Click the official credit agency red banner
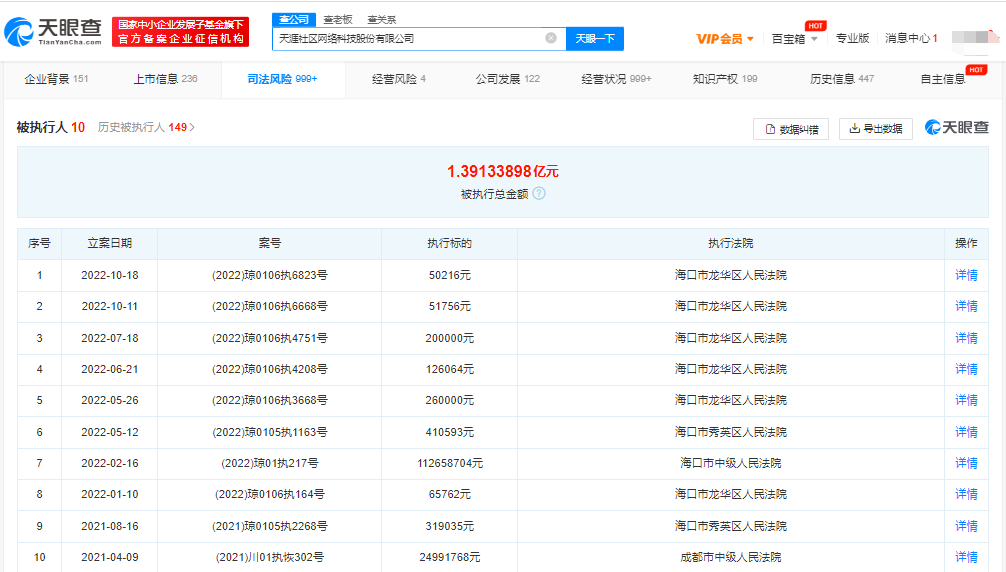The width and height of the screenshot is (1006, 572). tap(180, 32)
